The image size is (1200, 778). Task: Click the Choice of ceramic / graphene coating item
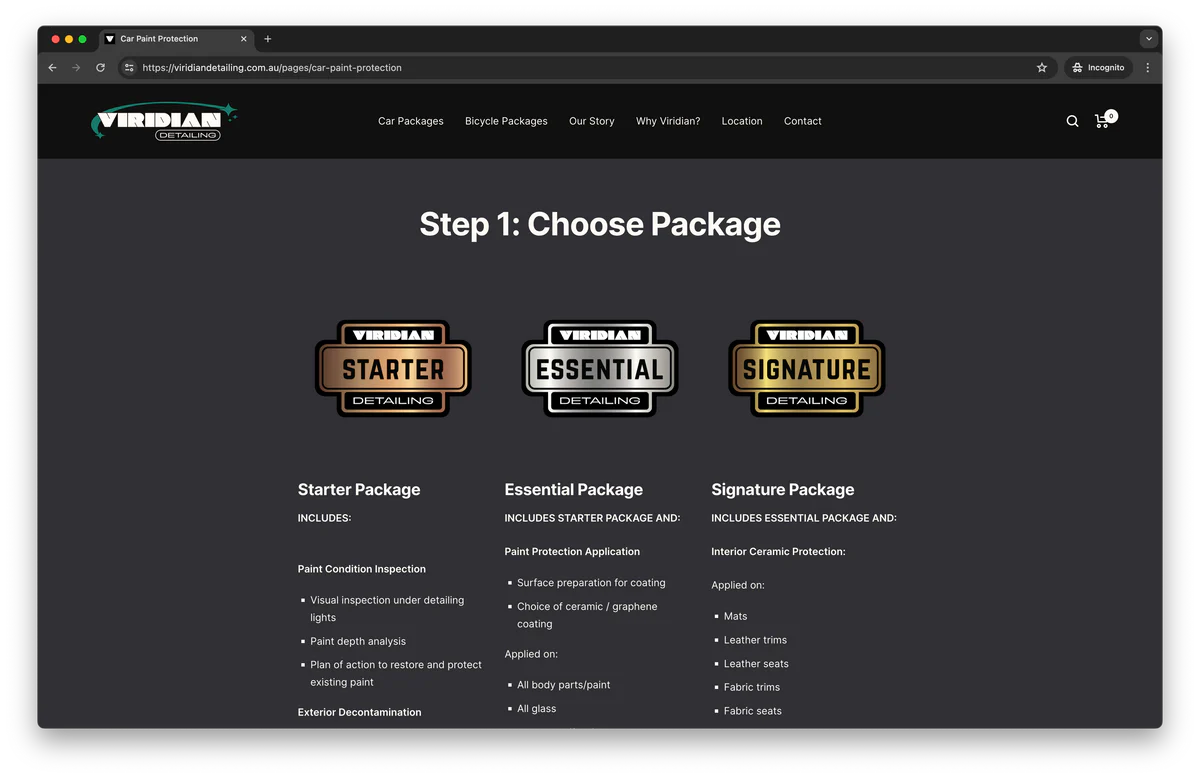coord(587,615)
